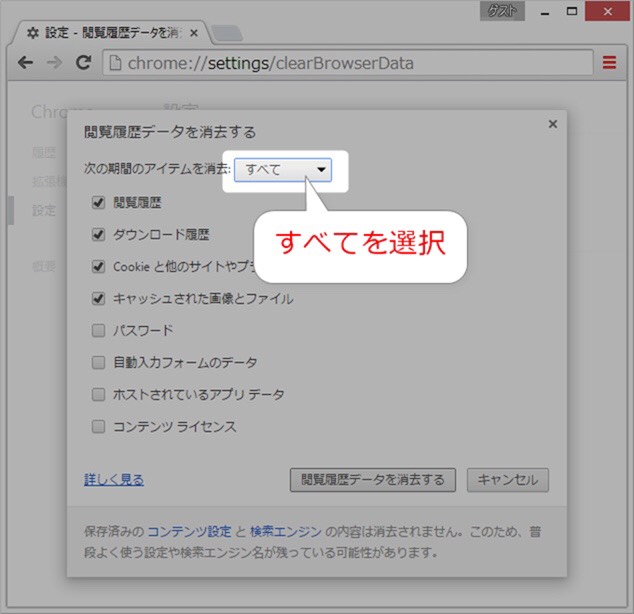Click 概要 in the settings sidebar
The image size is (634, 614).
point(44,267)
